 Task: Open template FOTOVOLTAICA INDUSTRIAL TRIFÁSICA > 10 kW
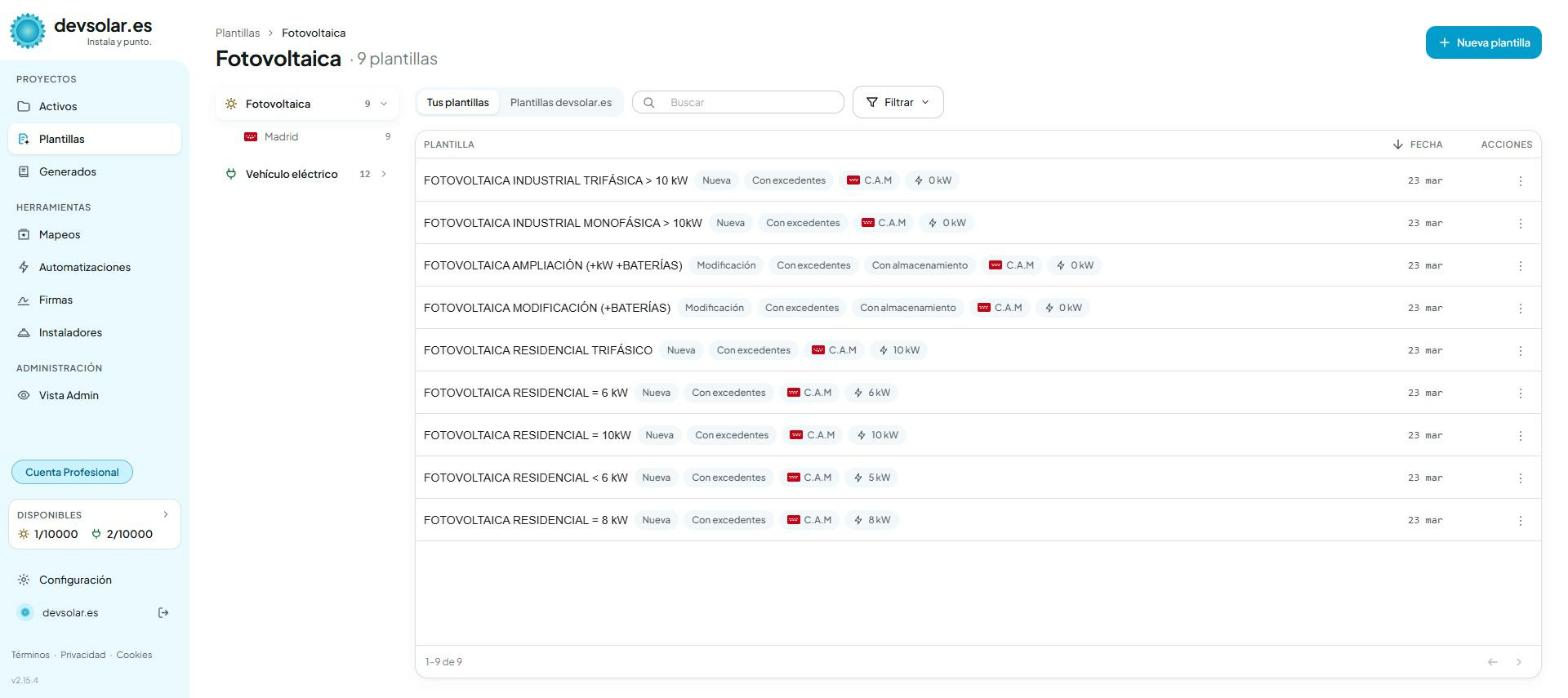556,181
